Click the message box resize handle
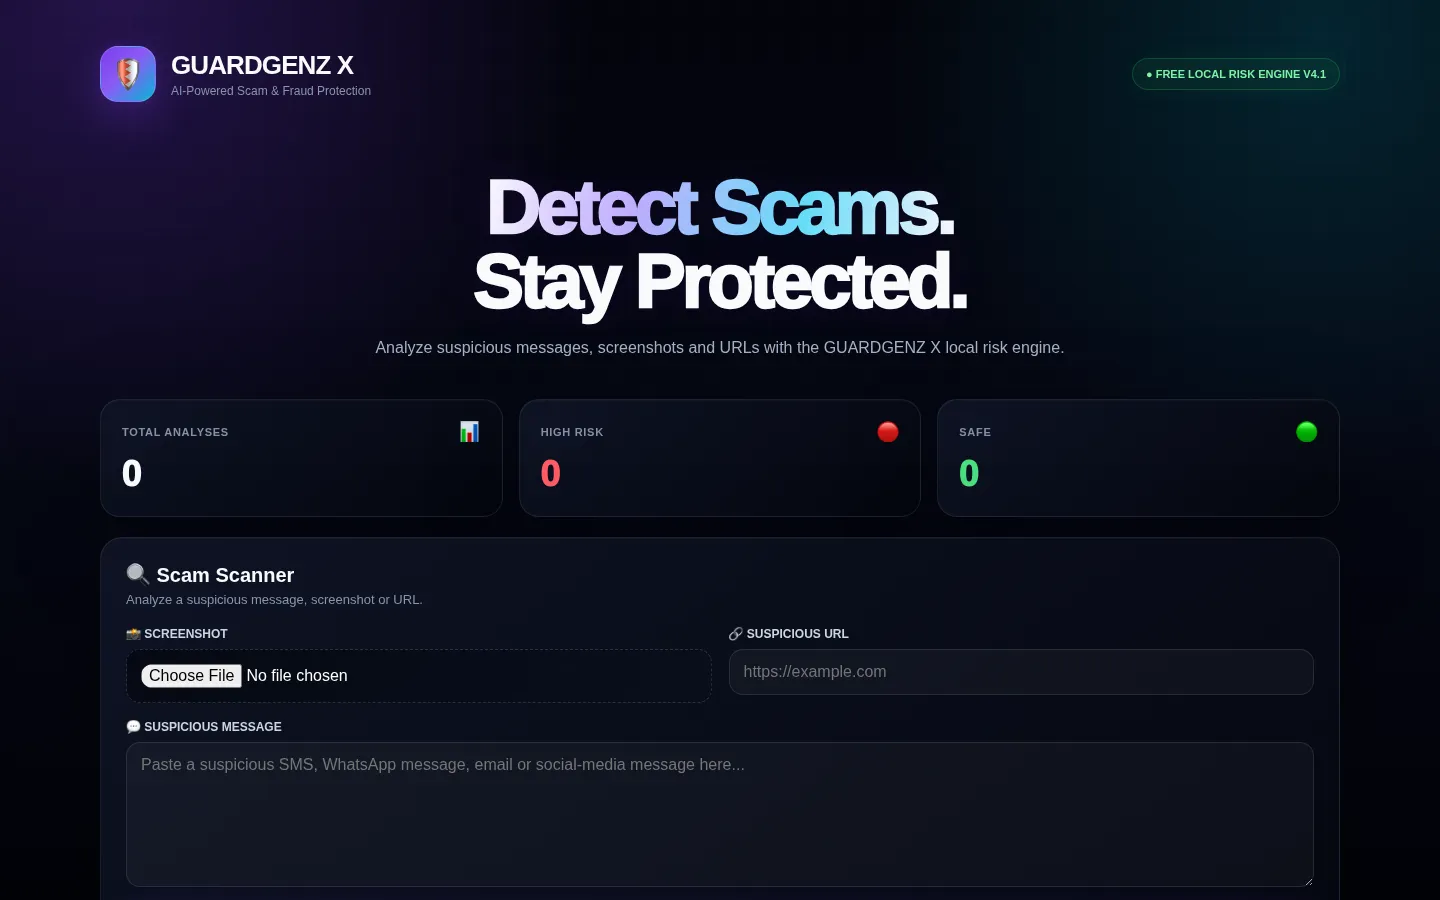 point(1306,879)
